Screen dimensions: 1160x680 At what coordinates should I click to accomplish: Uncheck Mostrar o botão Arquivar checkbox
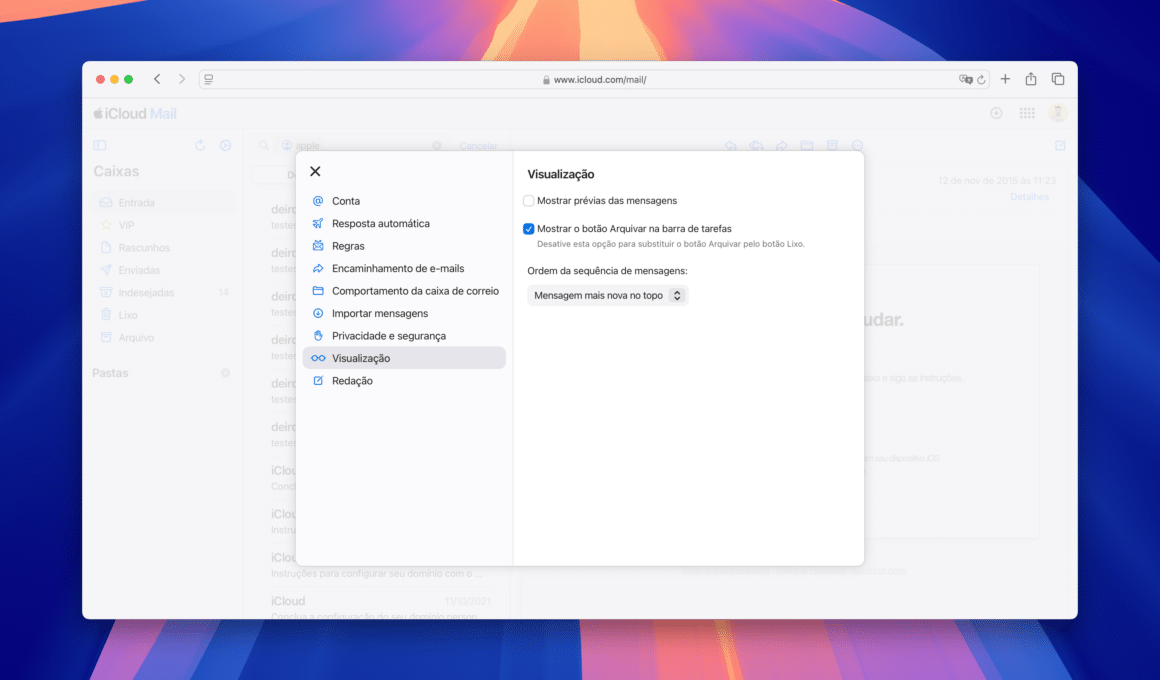click(x=528, y=229)
